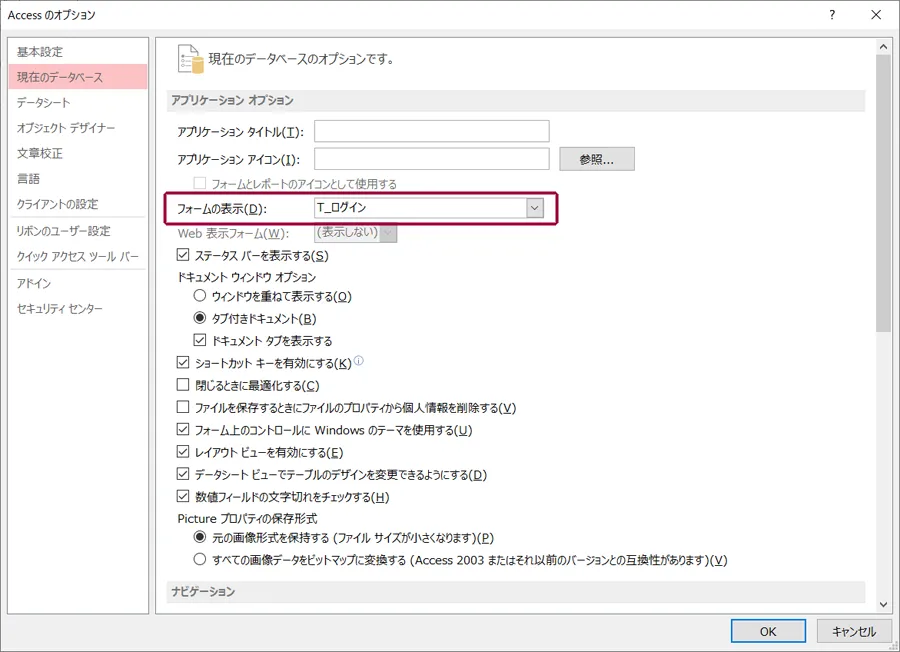Choose the bitmap conversion radio option
This screenshot has height=652, width=900.
tap(201, 559)
